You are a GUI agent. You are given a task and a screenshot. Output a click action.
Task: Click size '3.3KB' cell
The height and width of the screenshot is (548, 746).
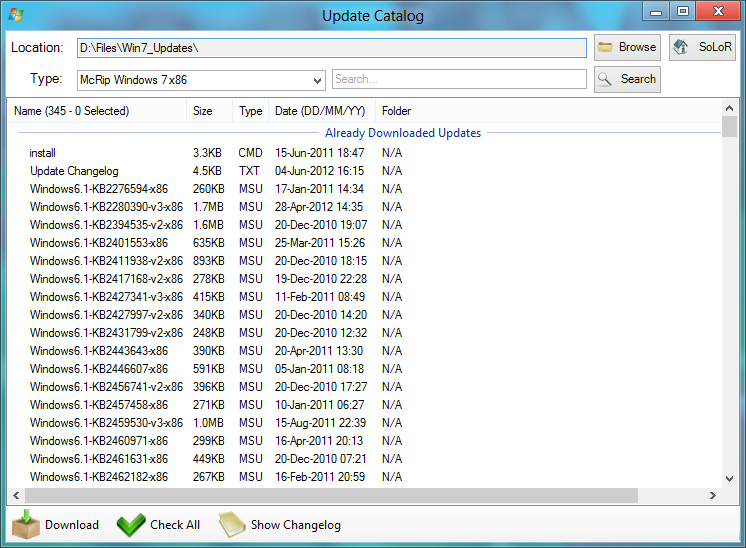tap(207, 153)
